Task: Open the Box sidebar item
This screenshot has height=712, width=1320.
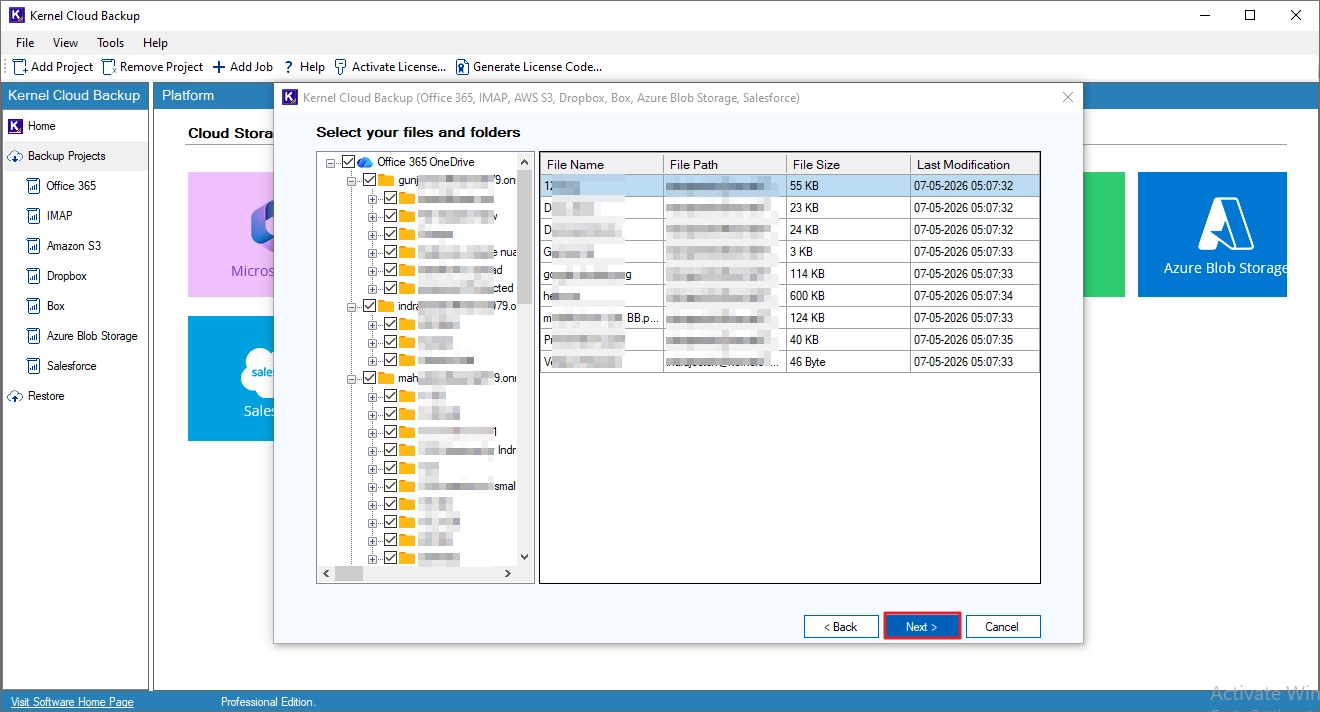Action: click(x=55, y=306)
